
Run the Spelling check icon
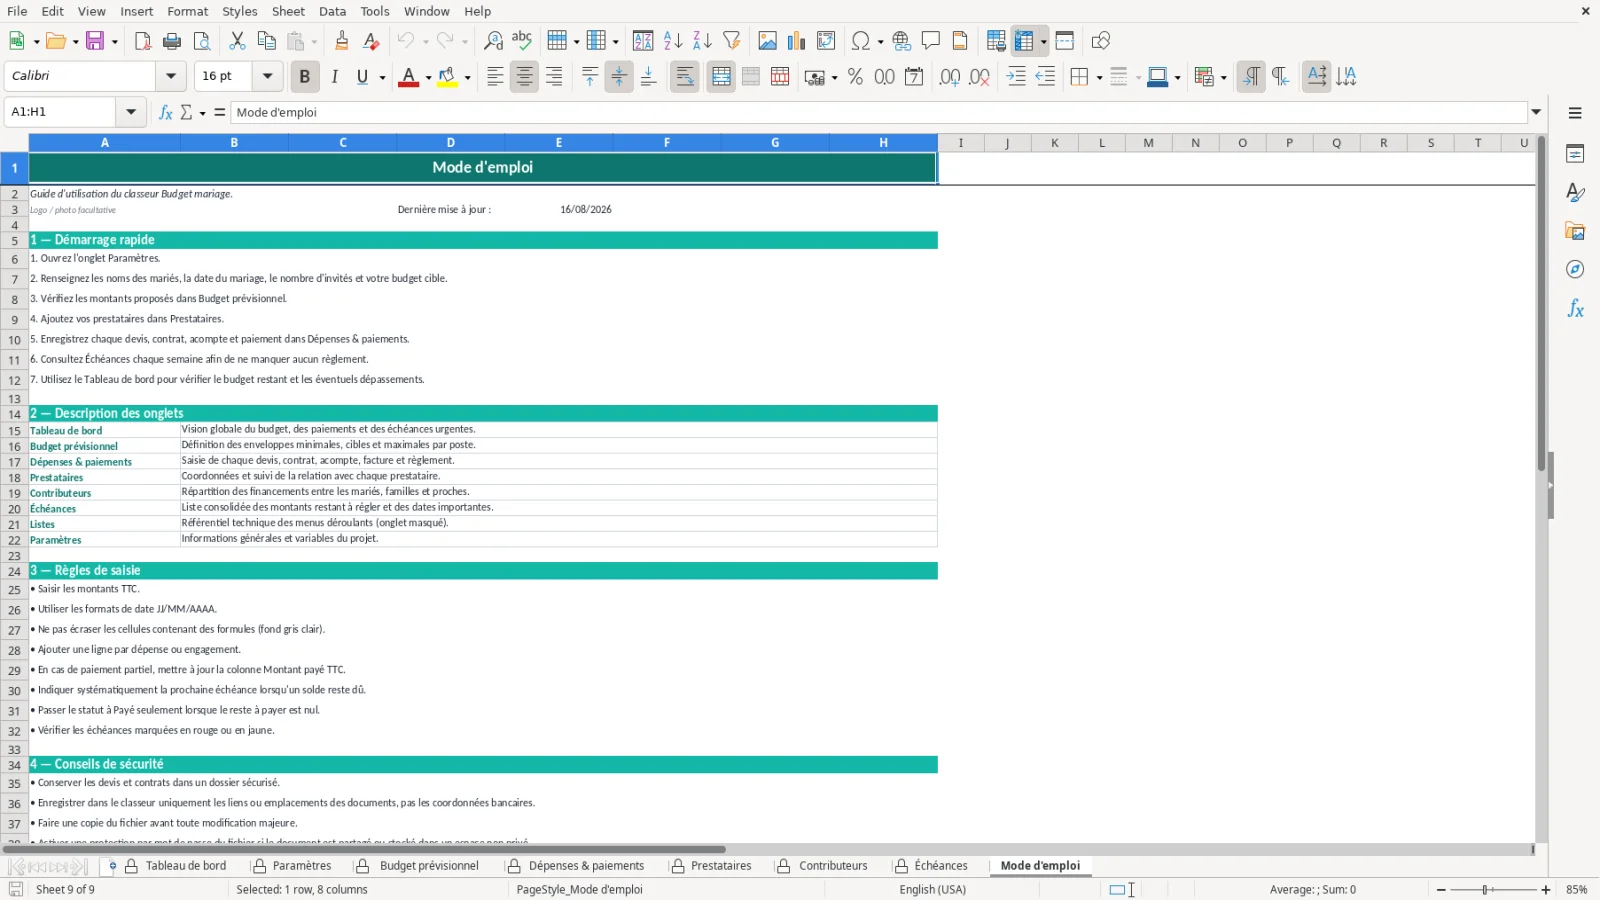coord(522,41)
